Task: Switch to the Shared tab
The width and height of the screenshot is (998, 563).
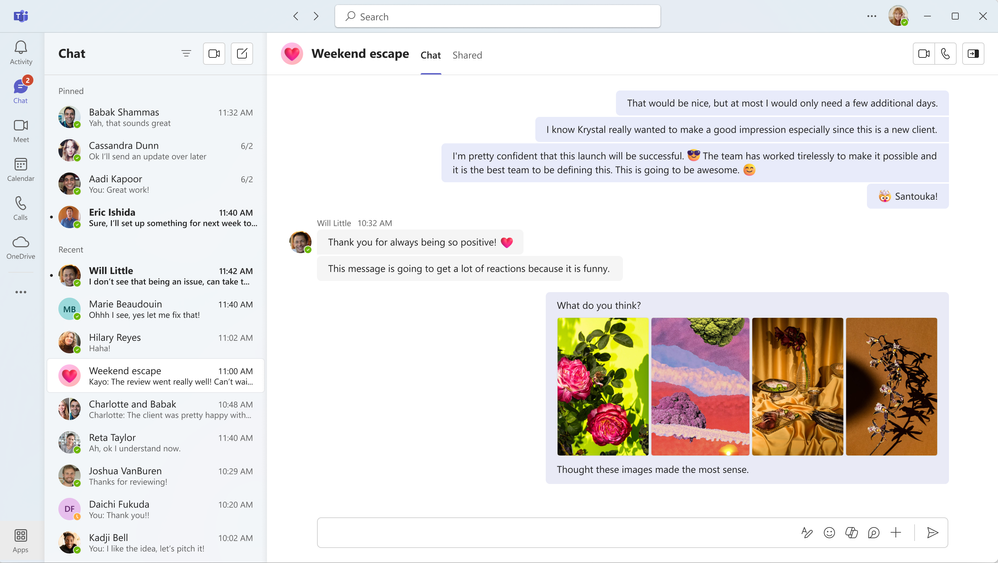Action: 467,55
